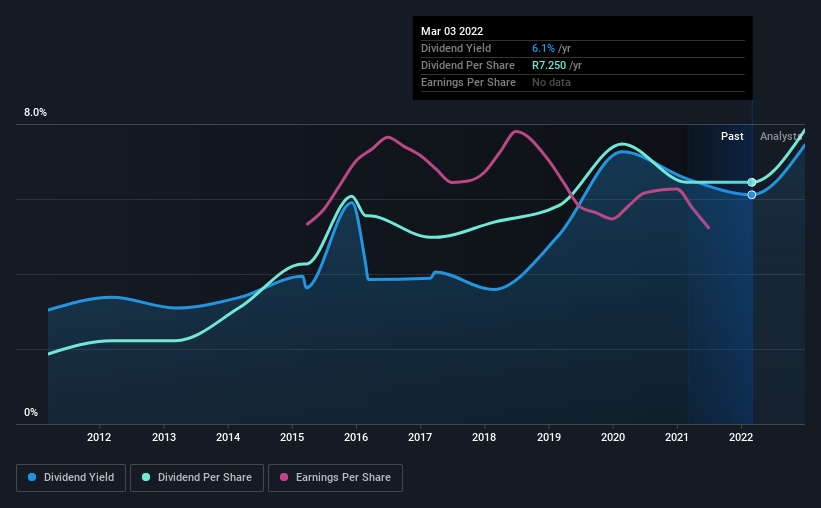Click the 8.0% y-axis label
Screen dimensions: 821x508
[35, 113]
